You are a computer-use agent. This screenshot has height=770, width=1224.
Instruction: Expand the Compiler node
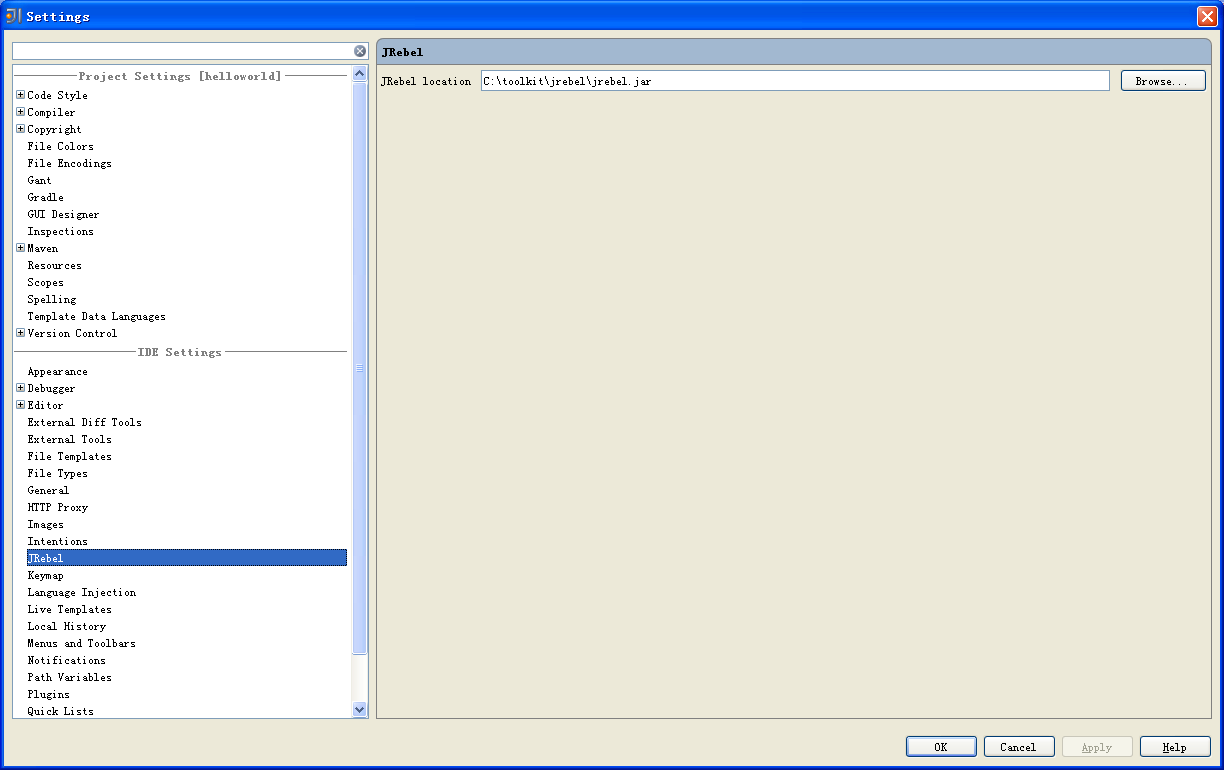click(x=20, y=112)
